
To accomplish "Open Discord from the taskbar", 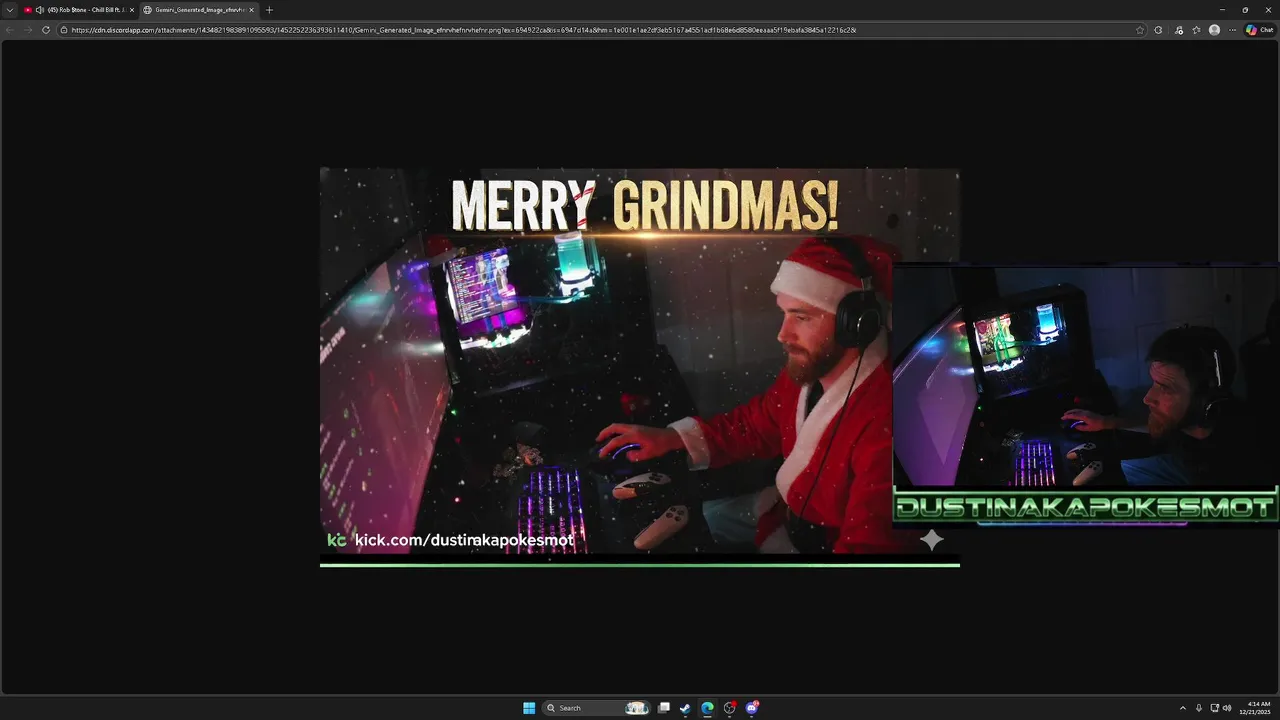I will click(x=752, y=708).
